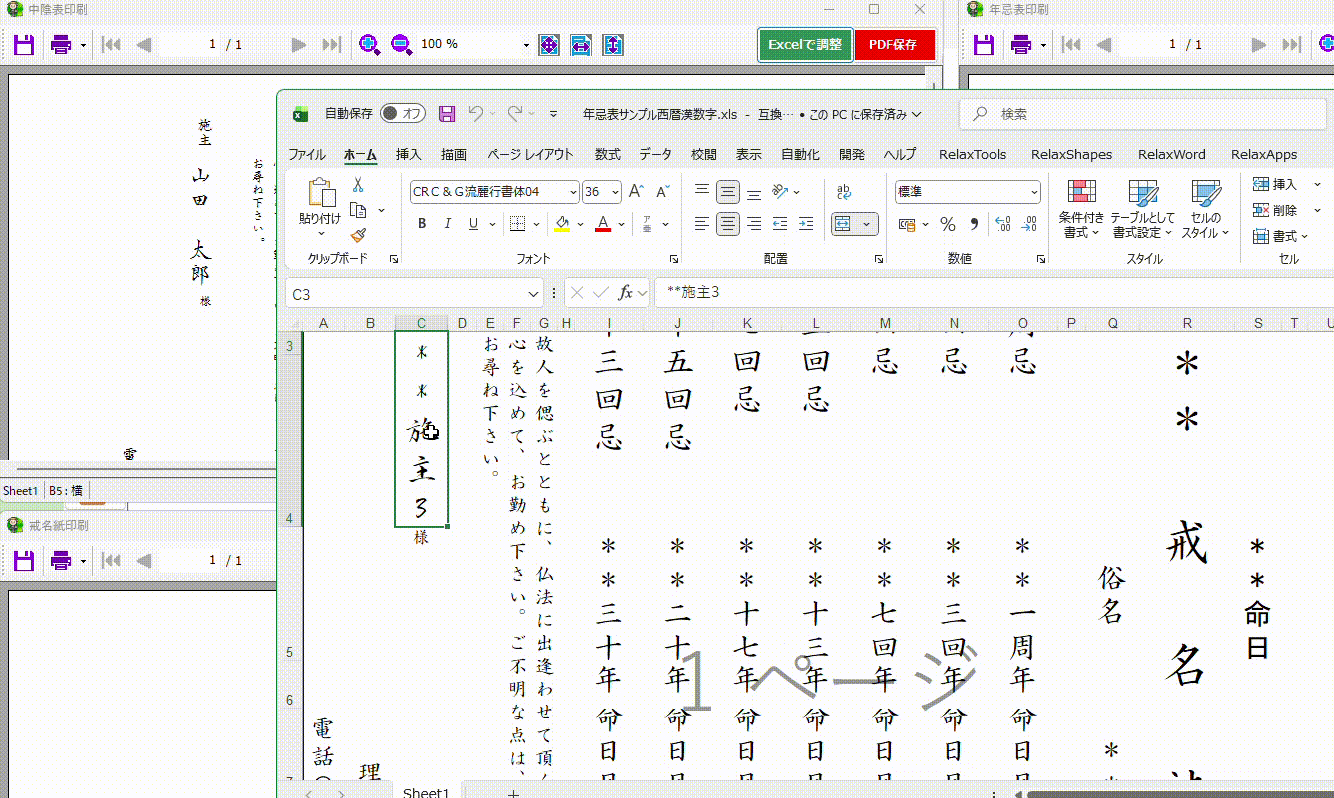Click zoom out magnifier in 中陰表印刷 toolbar
This screenshot has width=1334, height=798.
(x=401, y=45)
